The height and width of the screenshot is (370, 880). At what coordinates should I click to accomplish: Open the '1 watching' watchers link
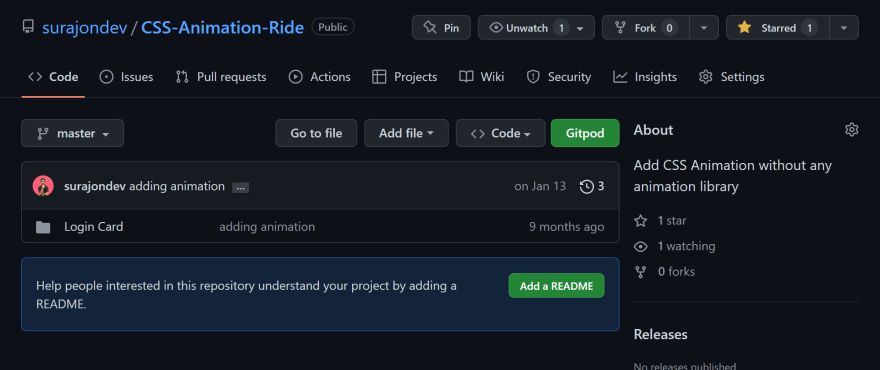coord(686,246)
